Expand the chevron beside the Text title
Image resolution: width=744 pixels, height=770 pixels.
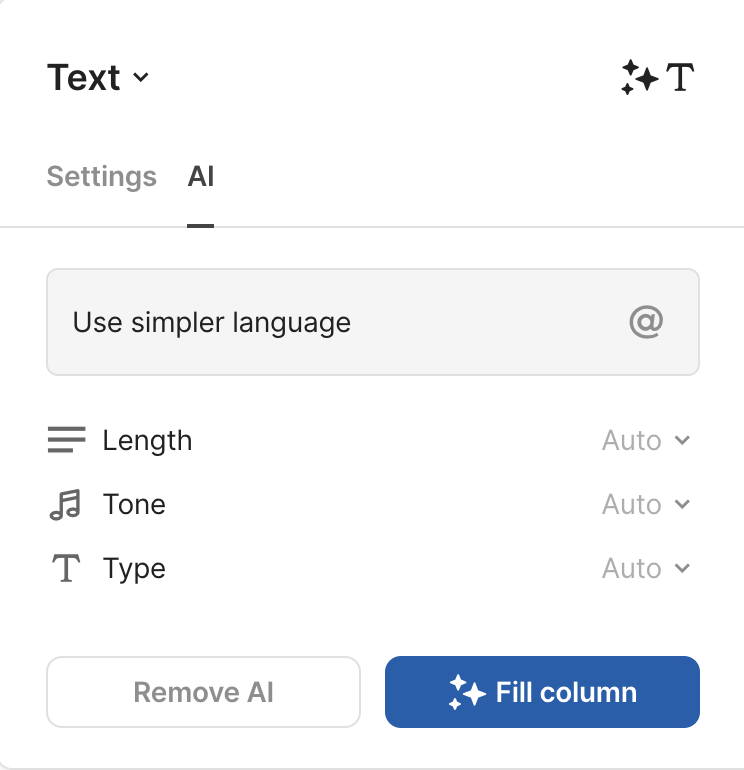point(141,78)
